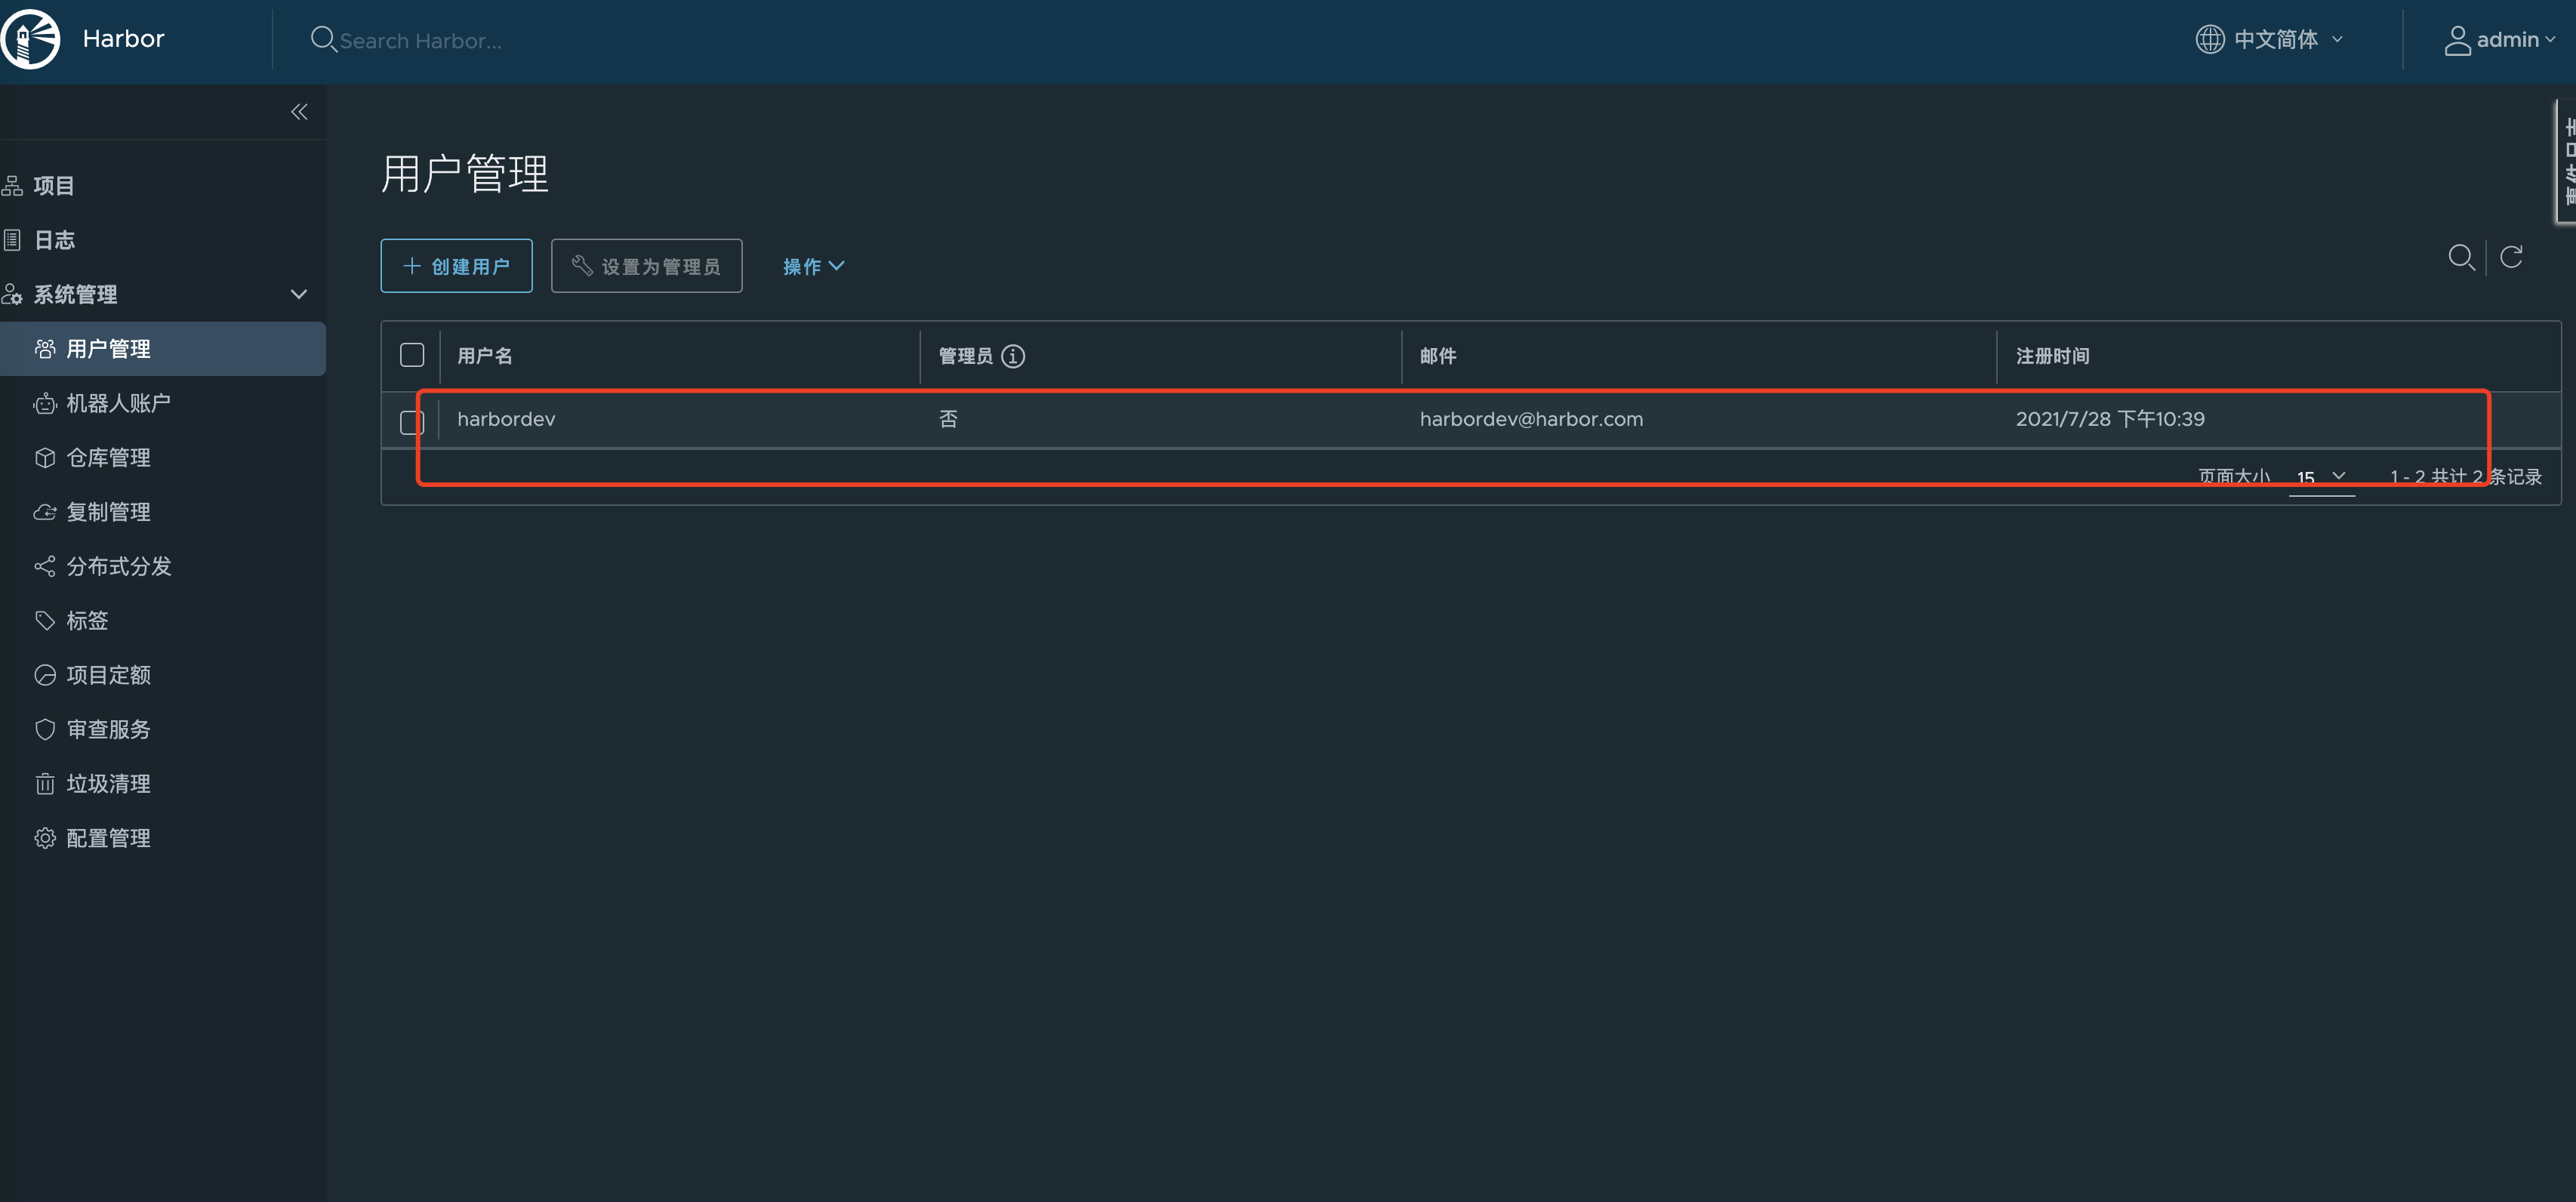Click the 管理员 info icon
The width and height of the screenshot is (2576, 1202).
click(1013, 356)
